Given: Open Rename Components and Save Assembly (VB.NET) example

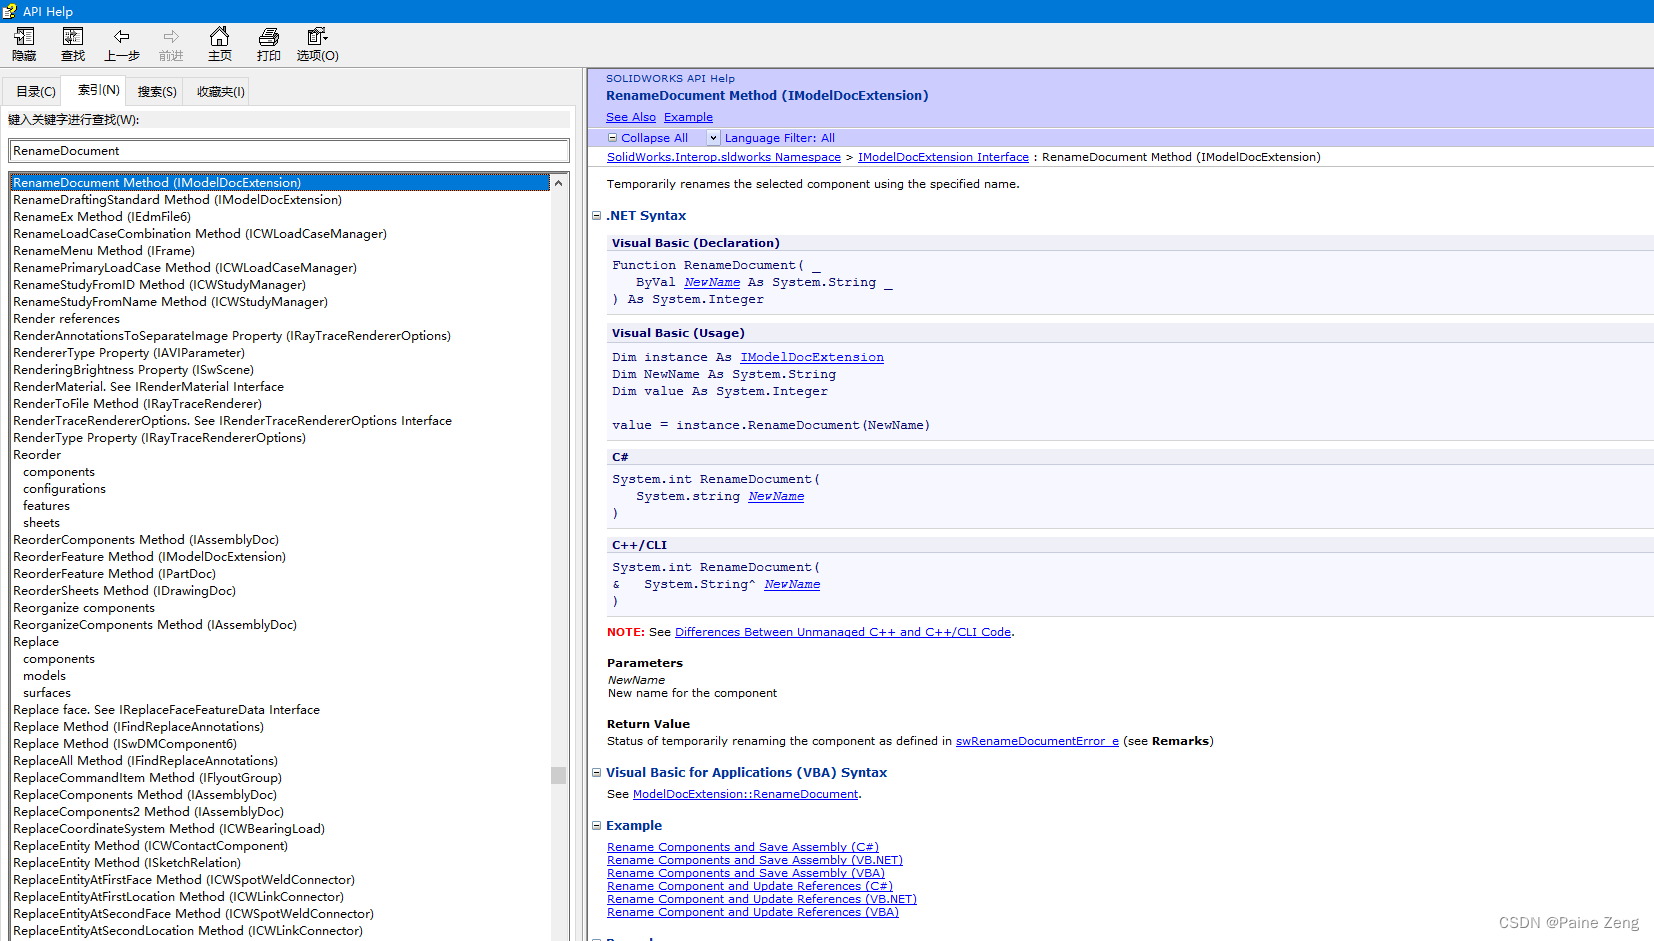Looking at the screenshot, I should point(755,860).
